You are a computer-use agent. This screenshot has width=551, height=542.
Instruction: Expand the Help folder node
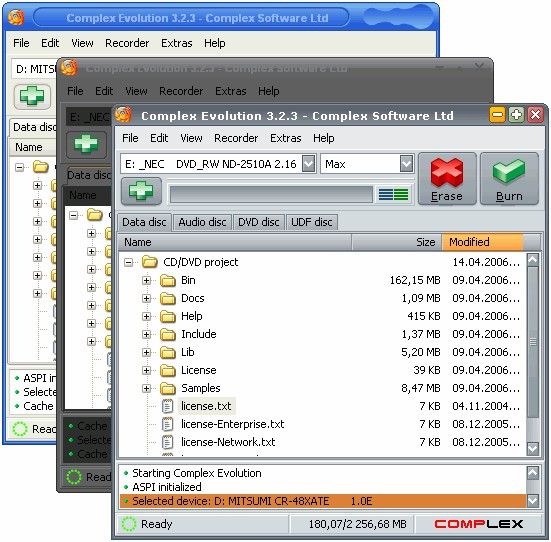(146, 316)
